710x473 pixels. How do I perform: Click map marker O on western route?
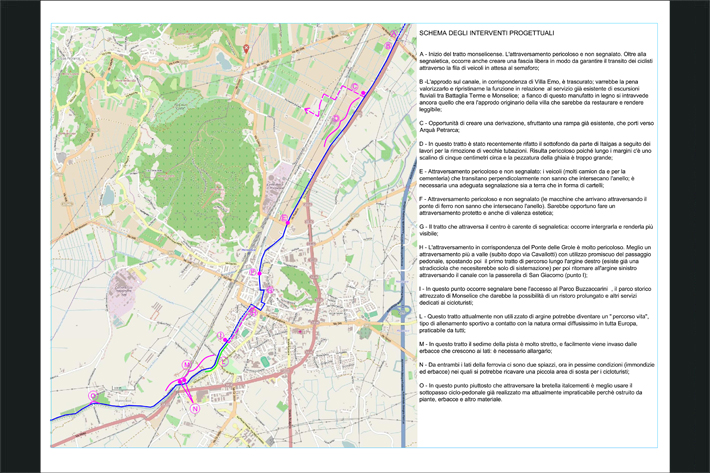pos(93,396)
